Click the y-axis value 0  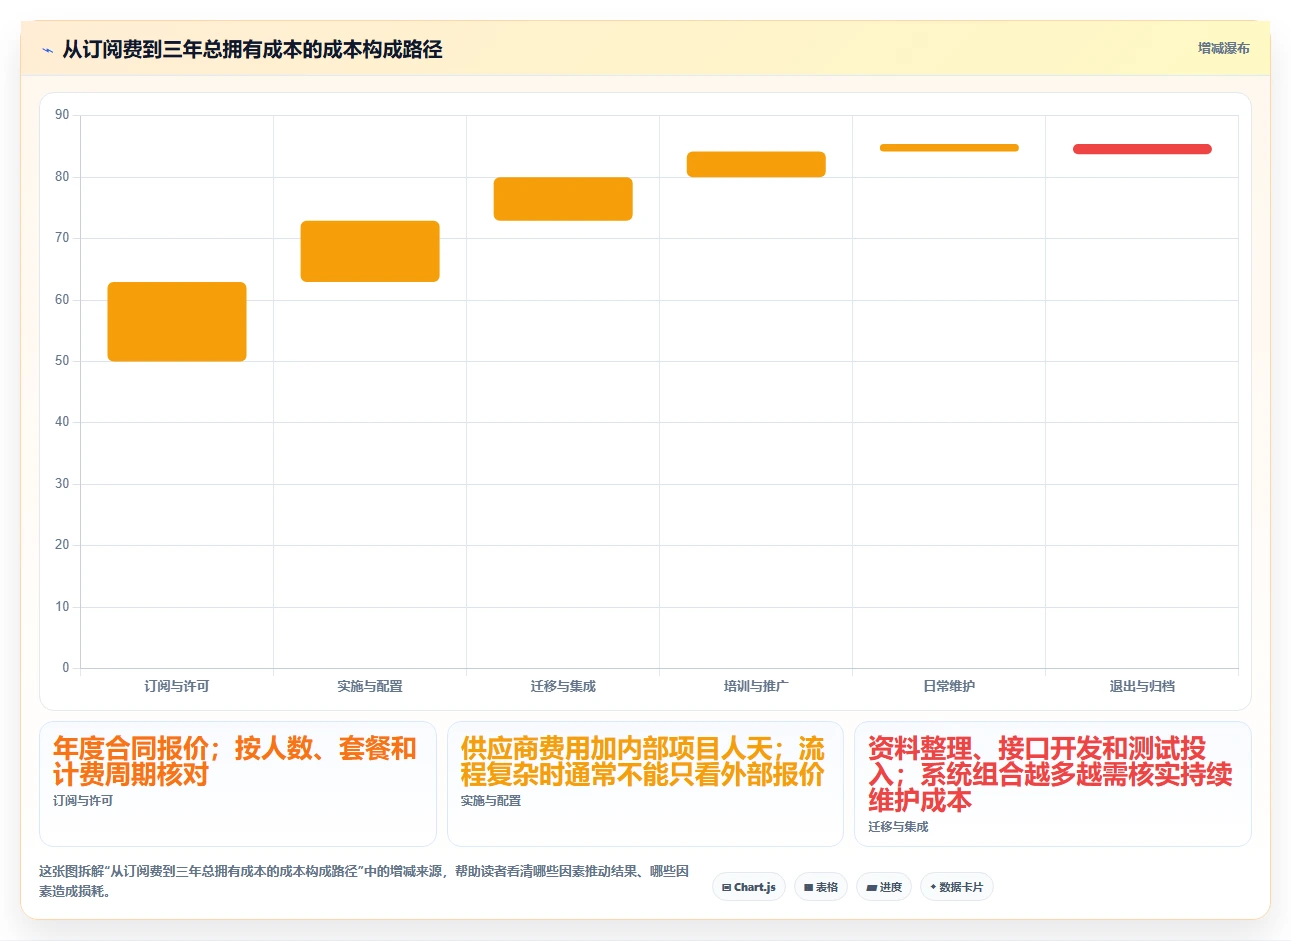pos(66,668)
